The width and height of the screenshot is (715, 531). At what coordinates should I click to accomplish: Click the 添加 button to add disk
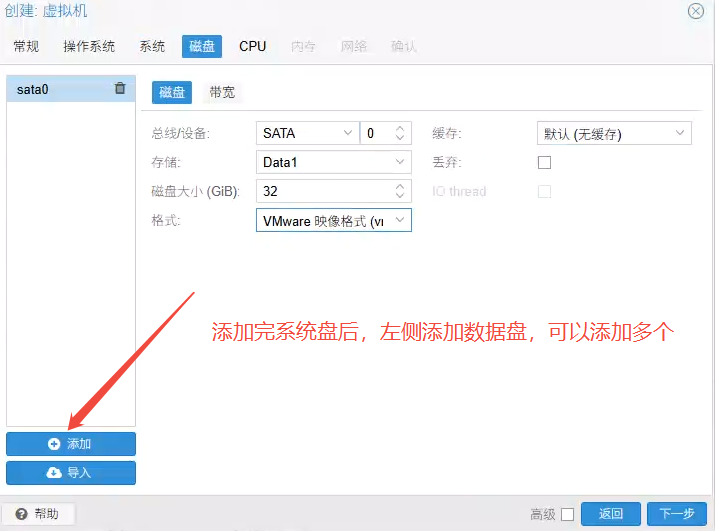click(x=71, y=444)
